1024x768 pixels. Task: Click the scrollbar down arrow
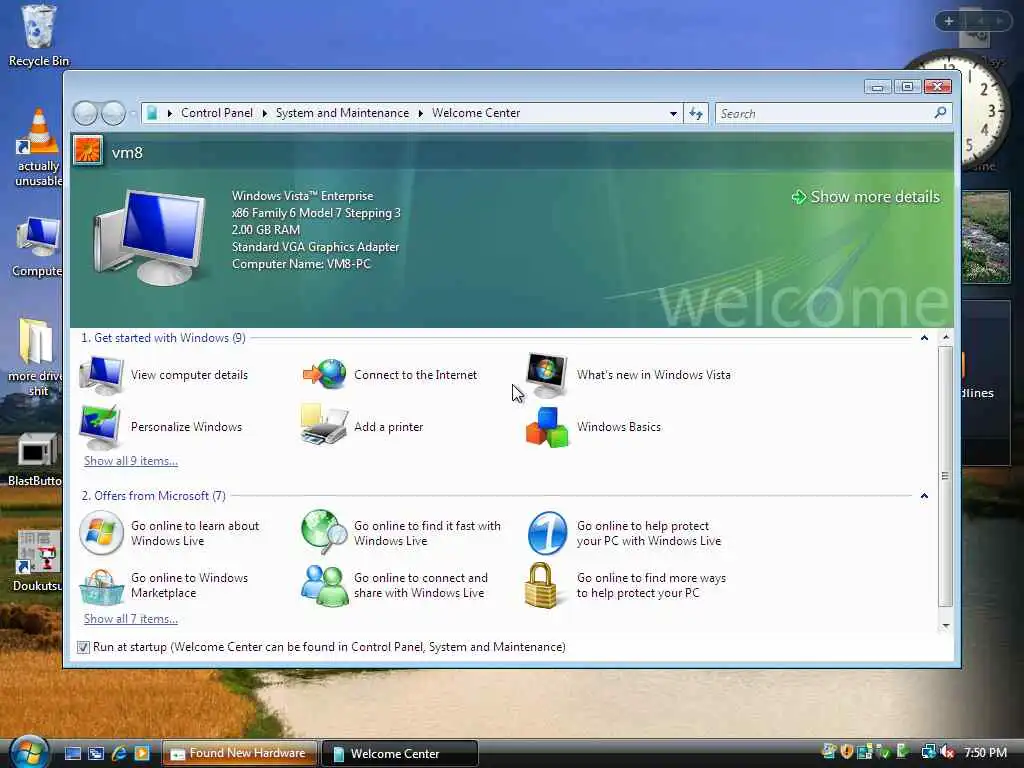click(946, 626)
